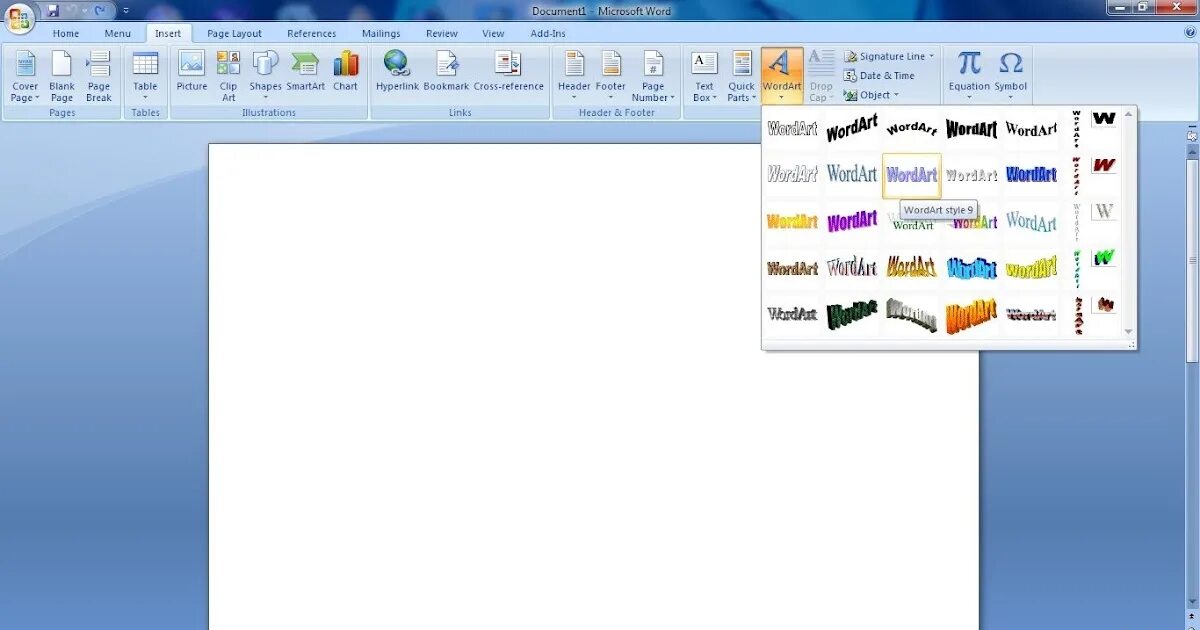Click the highlighted WordArt ribbon button
The height and width of the screenshot is (630, 1200).
coord(781,76)
